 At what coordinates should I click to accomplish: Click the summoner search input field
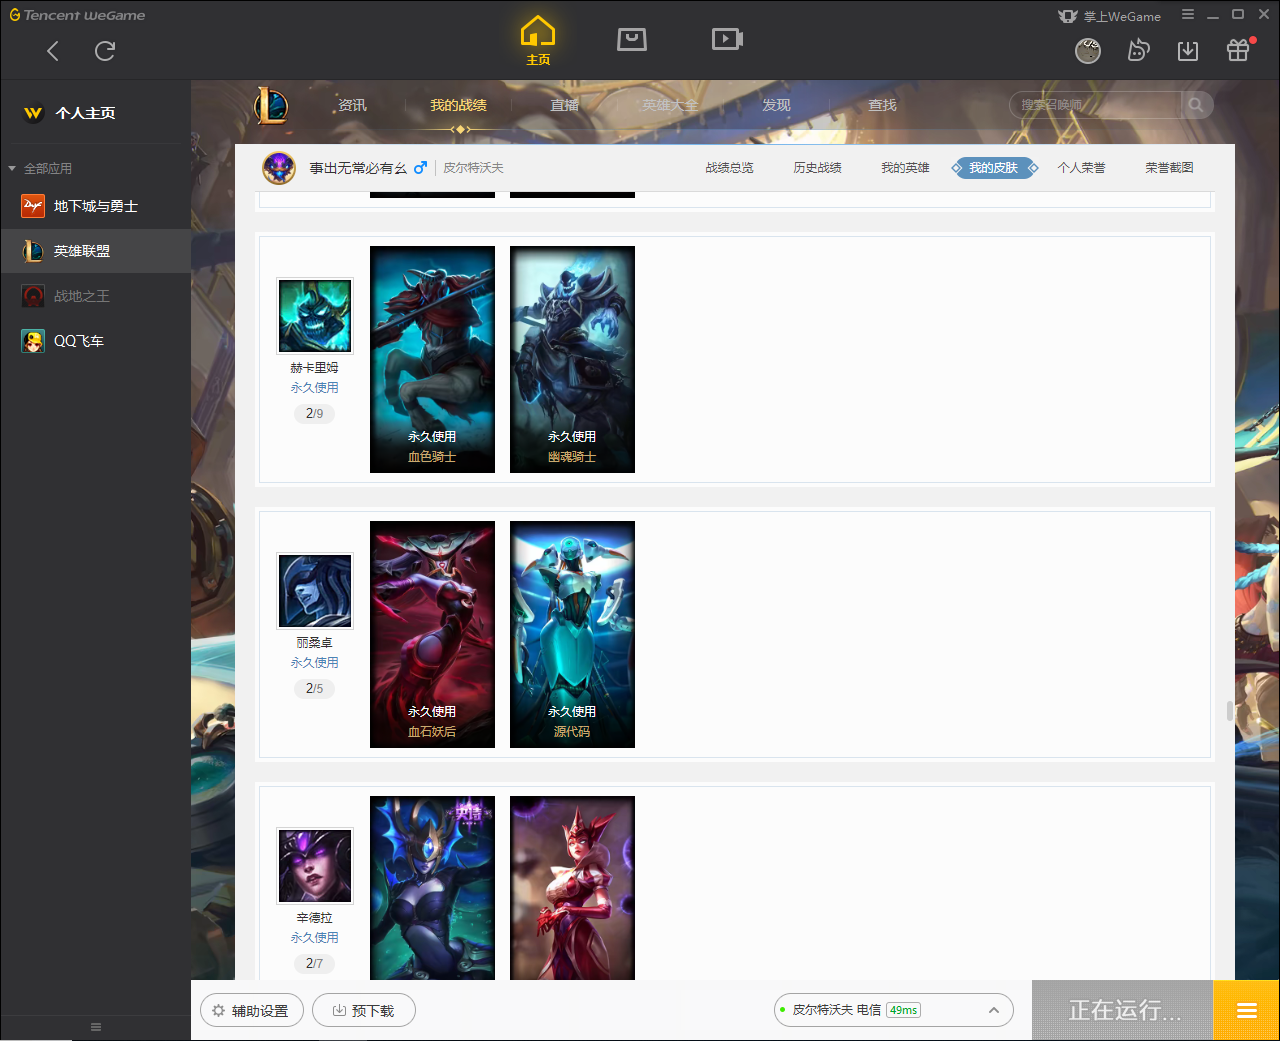[x=1096, y=105]
